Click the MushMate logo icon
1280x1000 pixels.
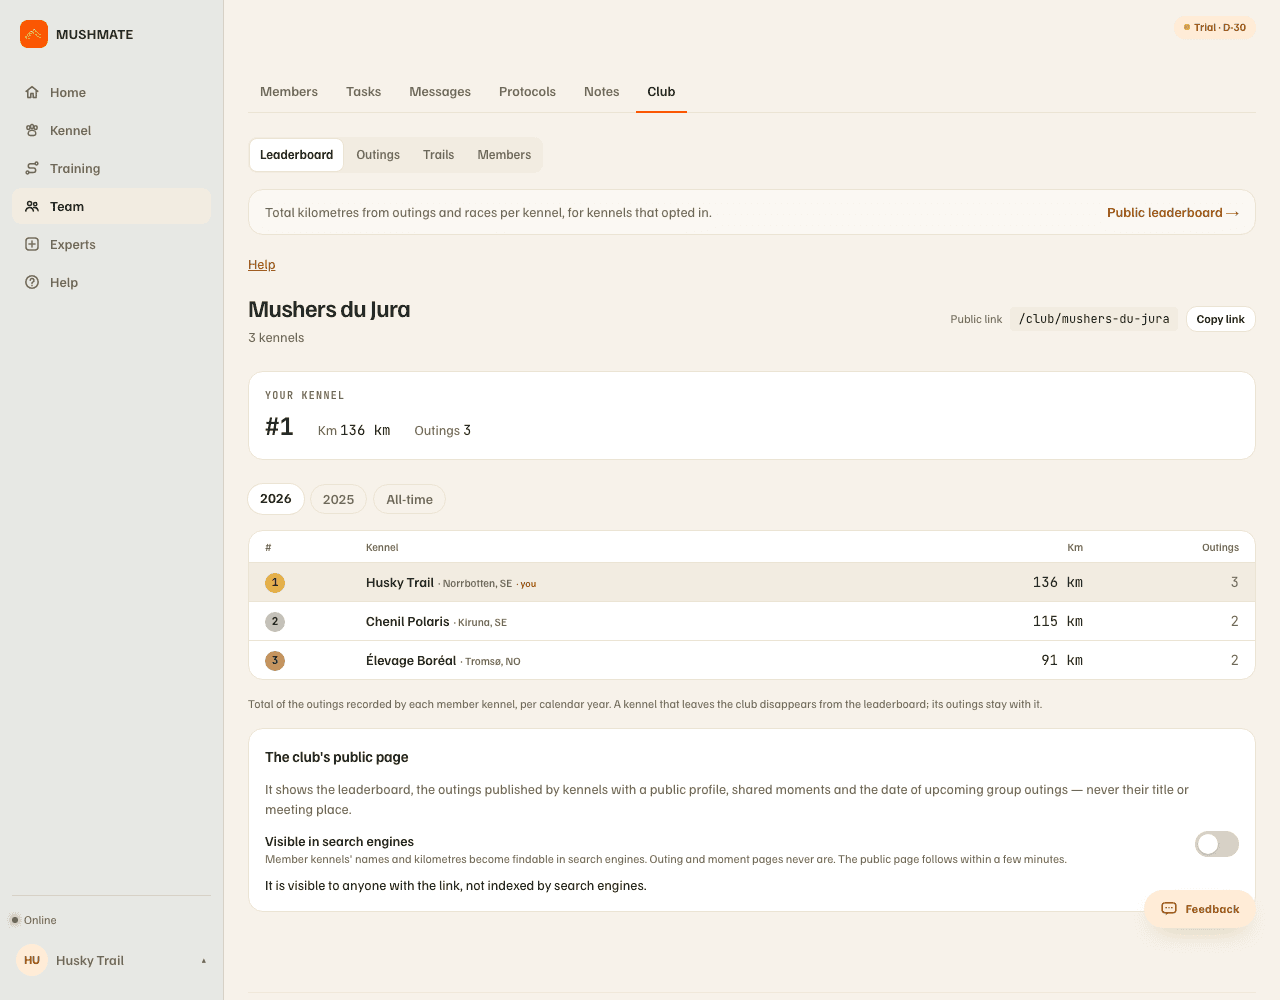point(34,34)
